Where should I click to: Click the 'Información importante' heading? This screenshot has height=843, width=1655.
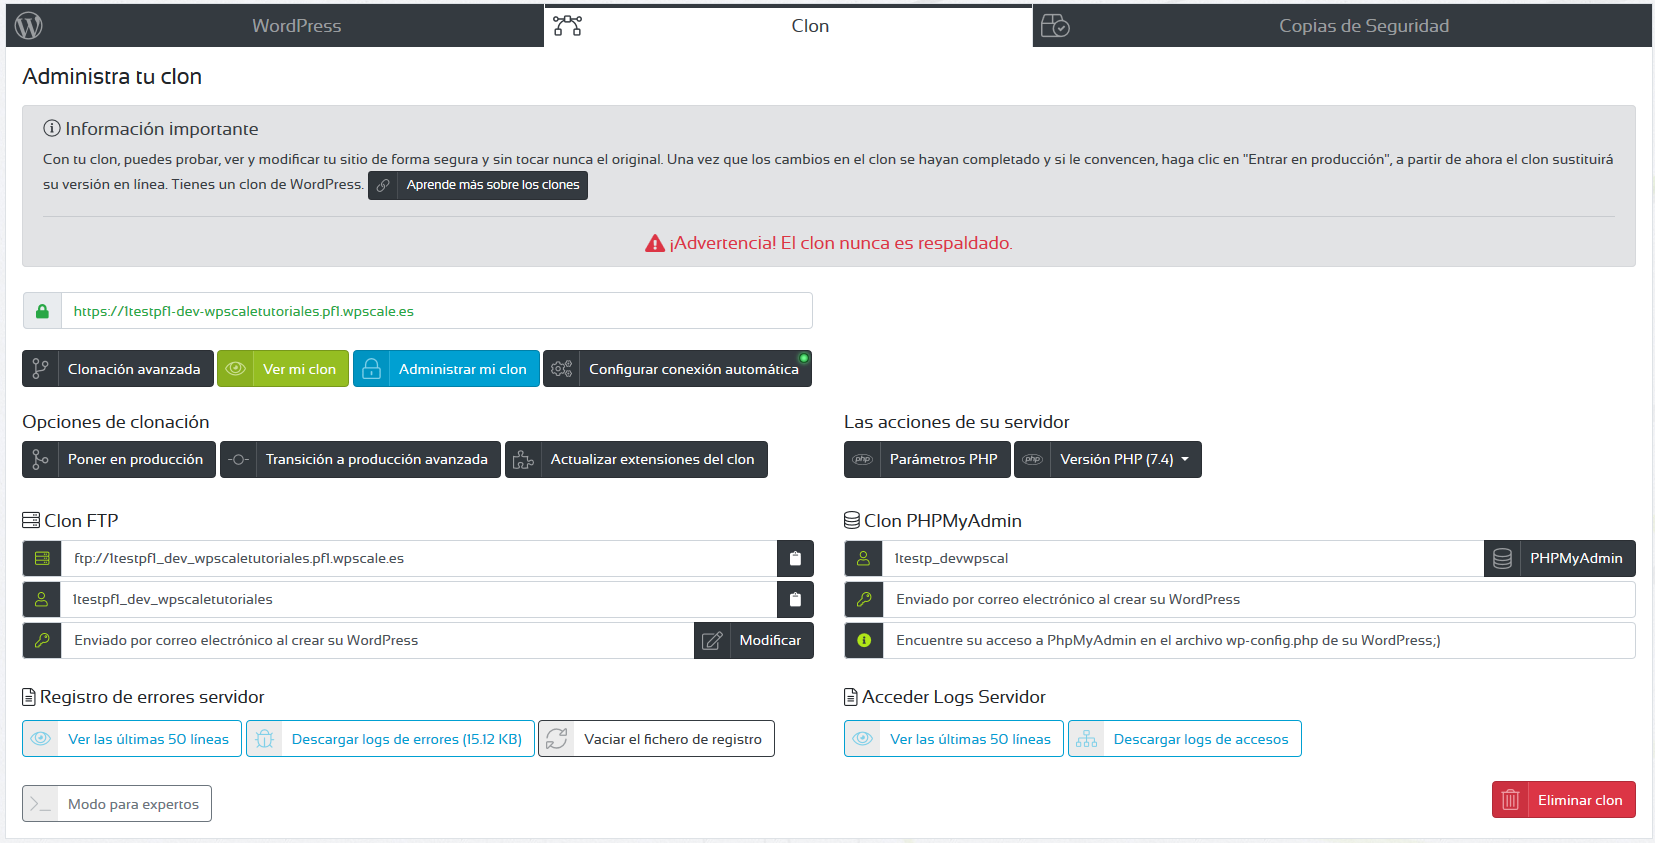[x=161, y=129]
